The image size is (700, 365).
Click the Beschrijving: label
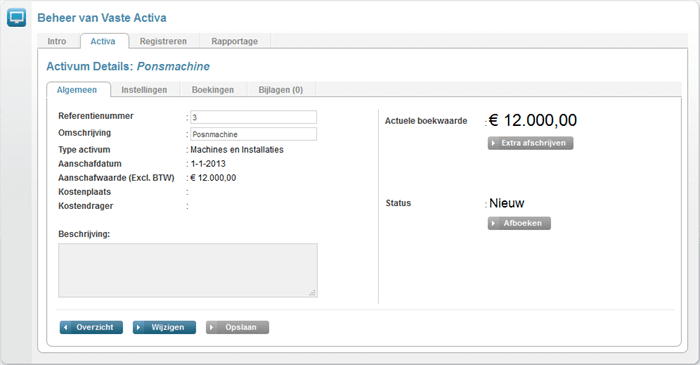(84, 234)
